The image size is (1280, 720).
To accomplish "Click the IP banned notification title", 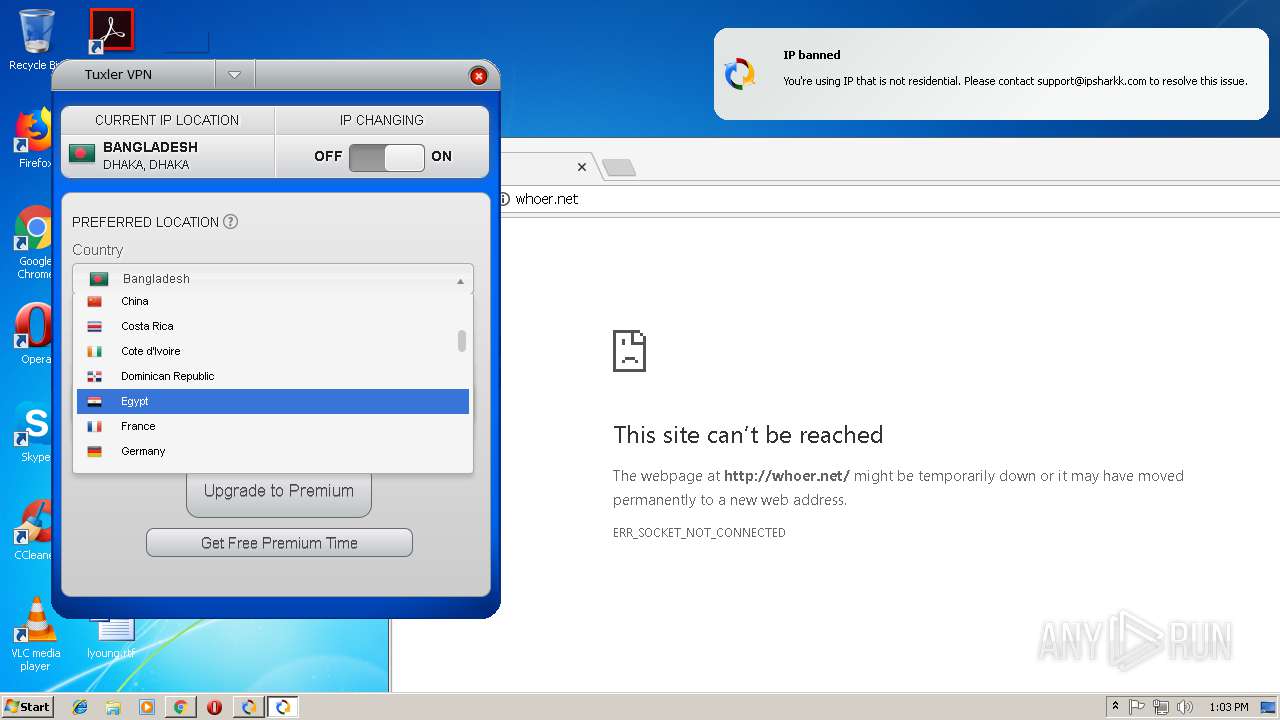I will (812, 55).
